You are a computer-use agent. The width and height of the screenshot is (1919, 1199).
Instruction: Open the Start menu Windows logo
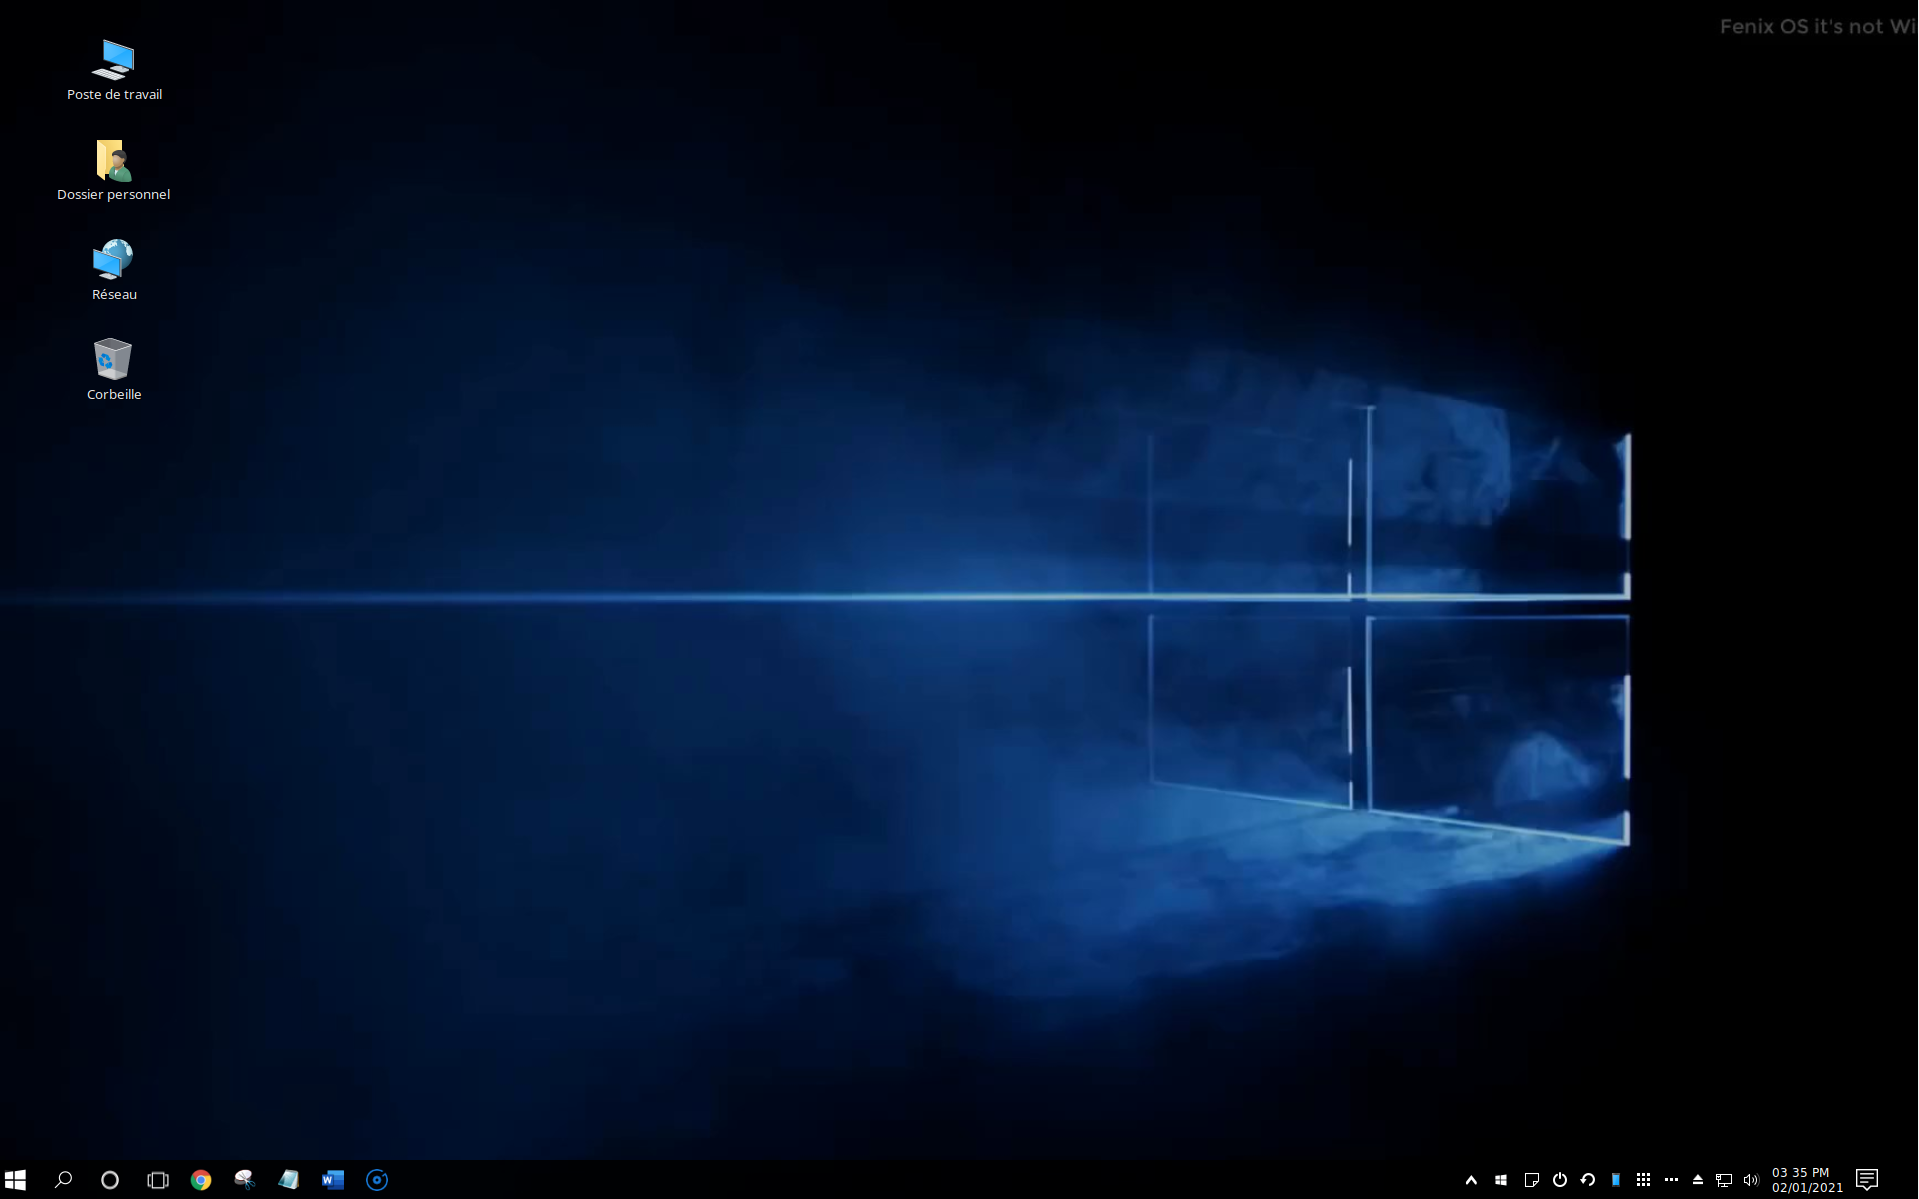click(x=15, y=1180)
